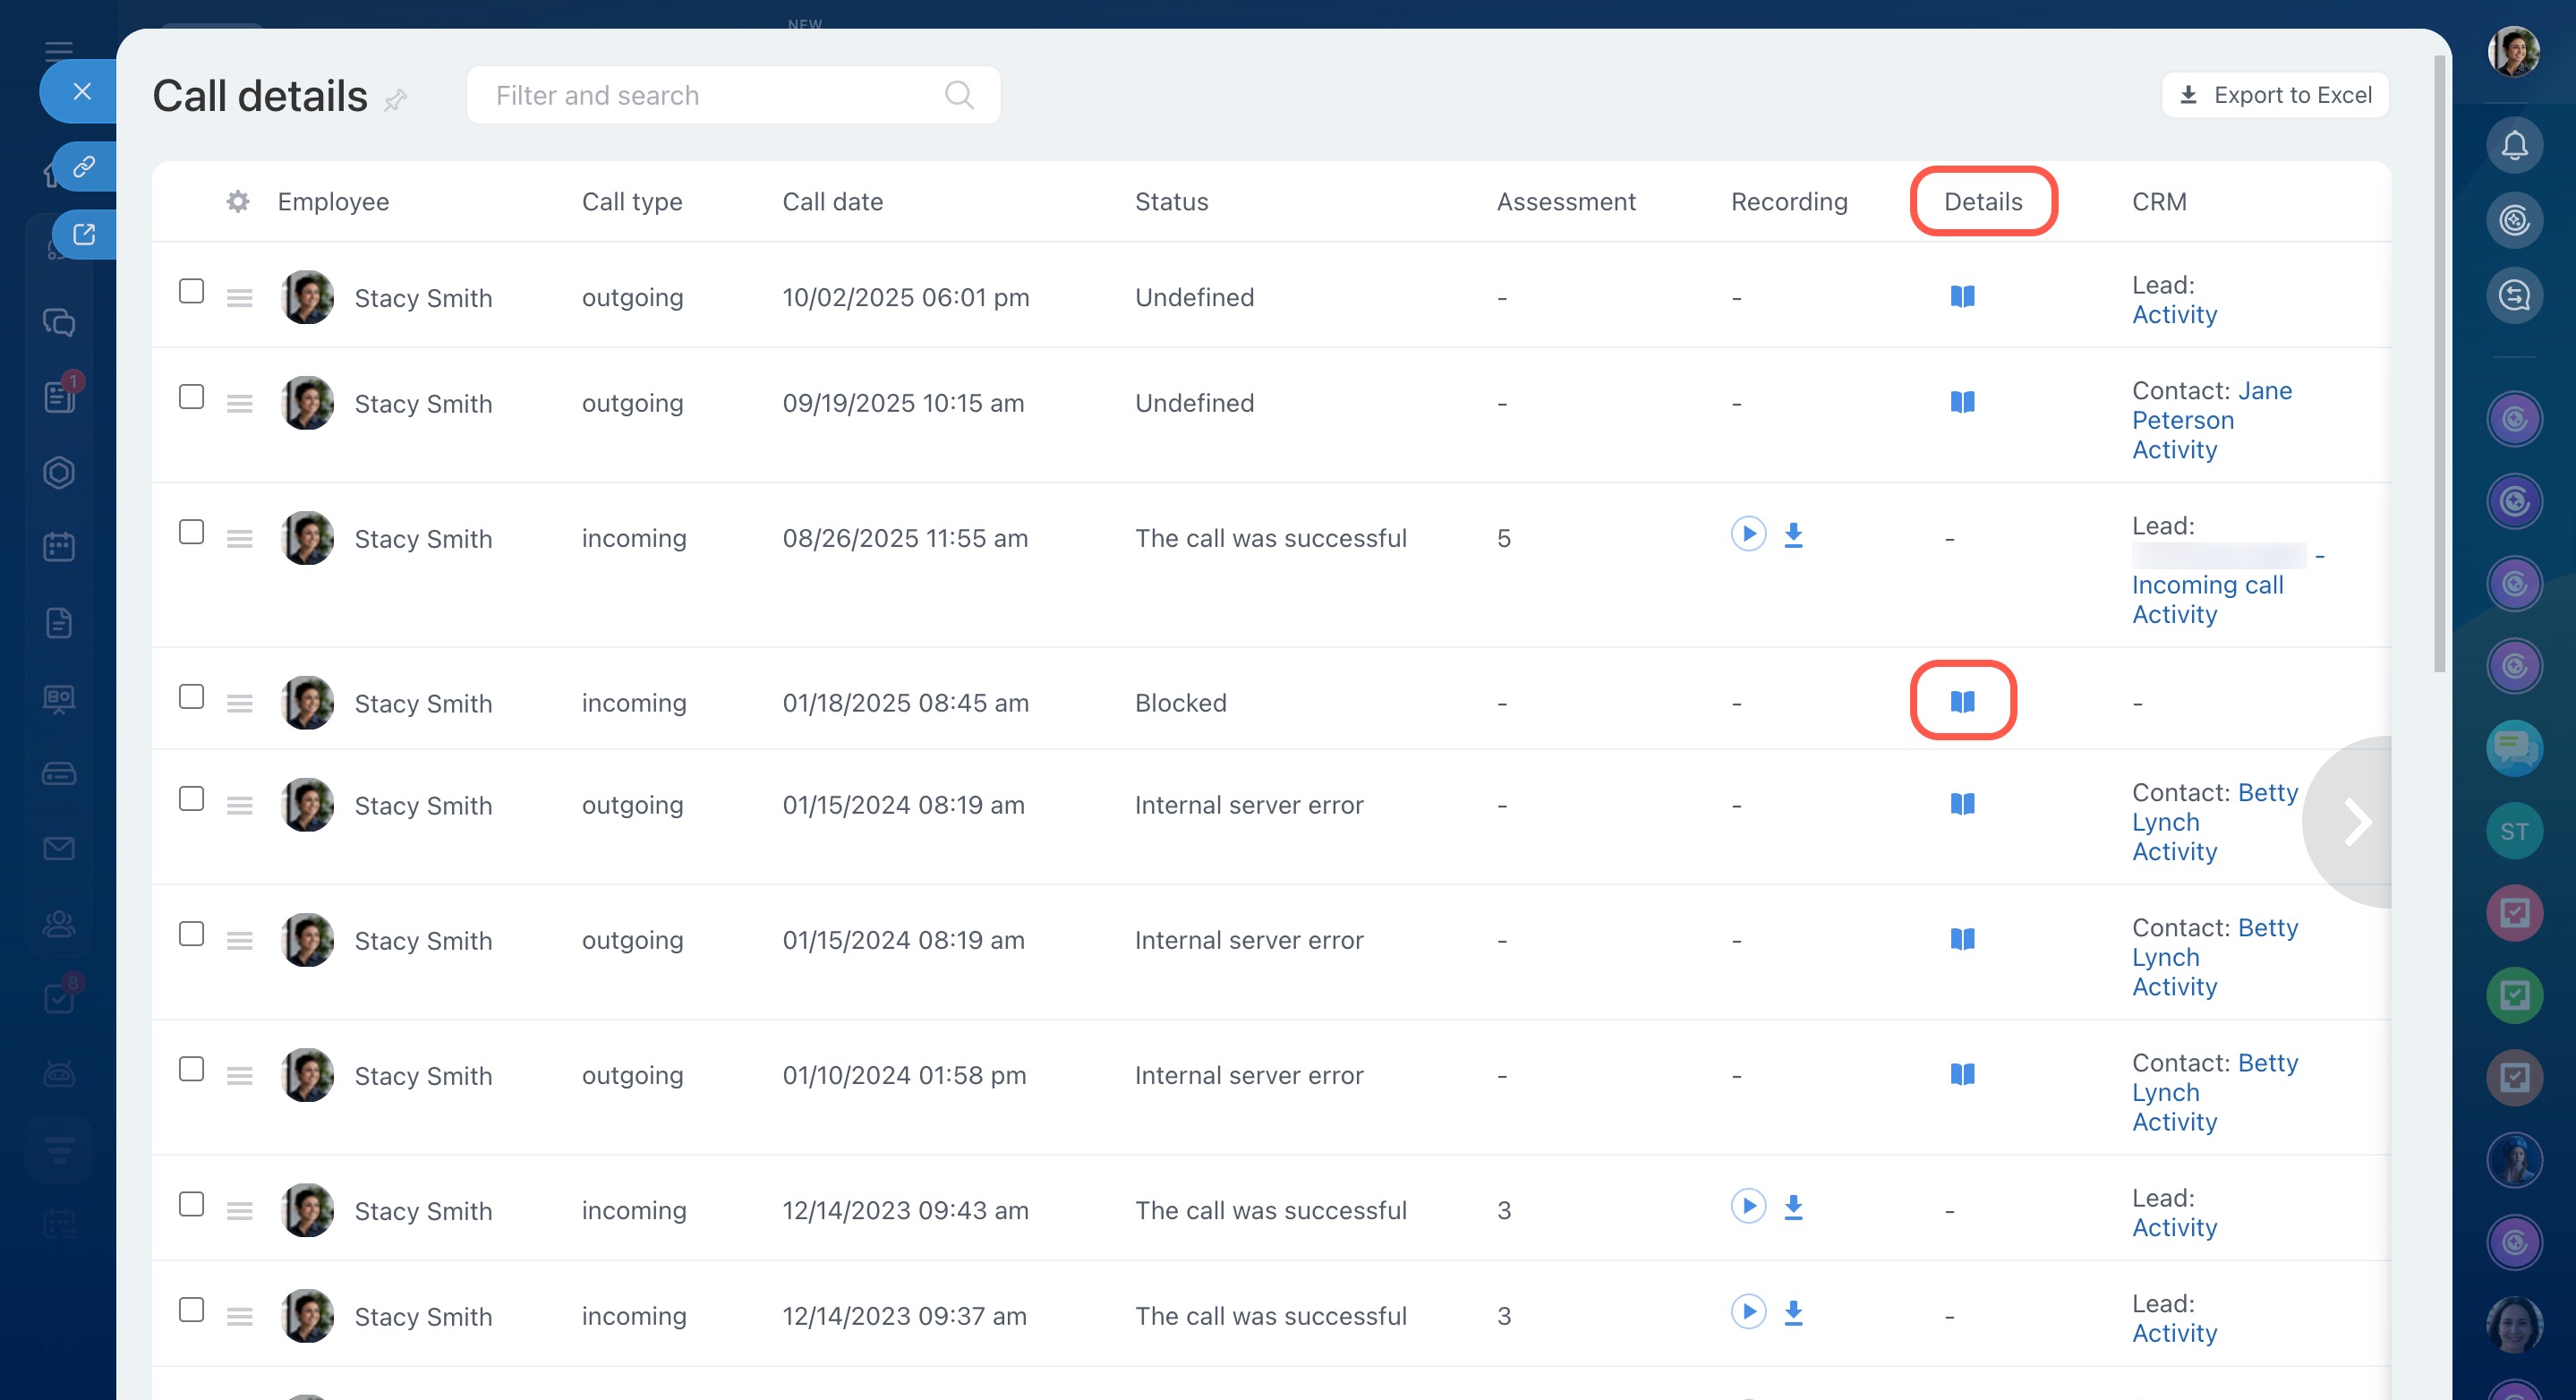Open details book icon for 10/02/2025 call

(x=1962, y=297)
